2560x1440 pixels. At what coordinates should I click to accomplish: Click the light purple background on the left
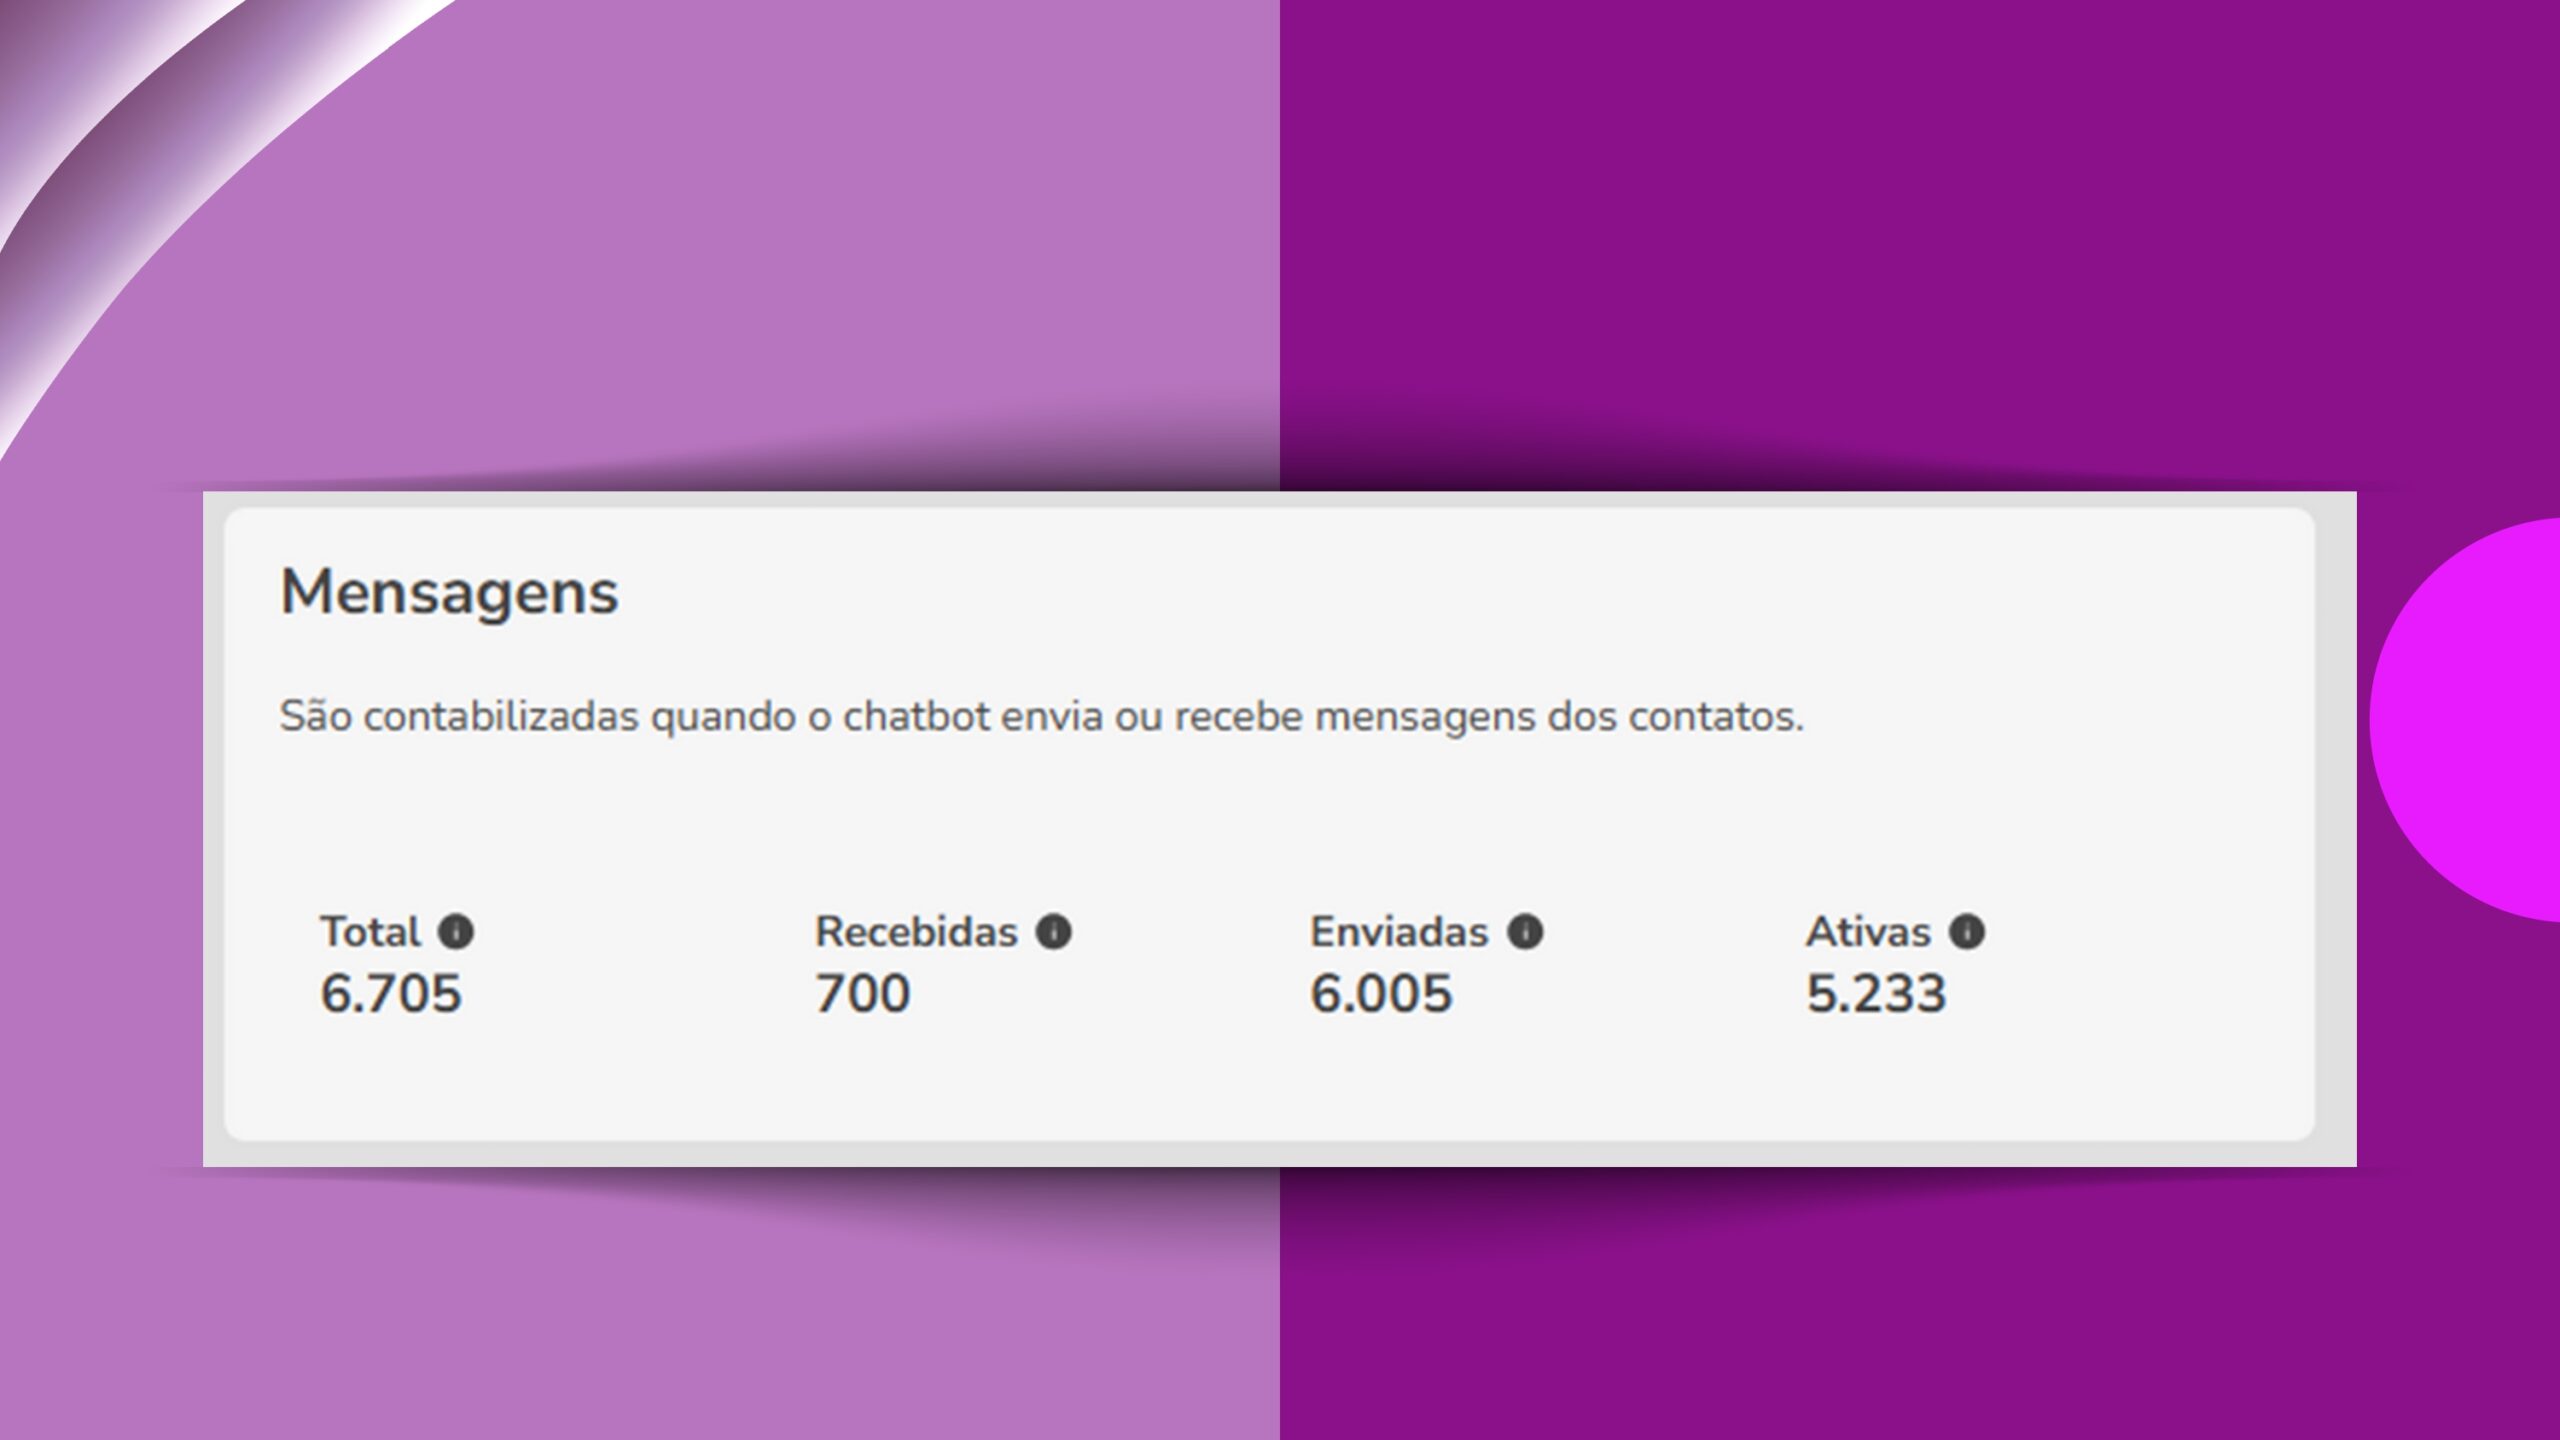pyautogui.click(x=700, y=250)
